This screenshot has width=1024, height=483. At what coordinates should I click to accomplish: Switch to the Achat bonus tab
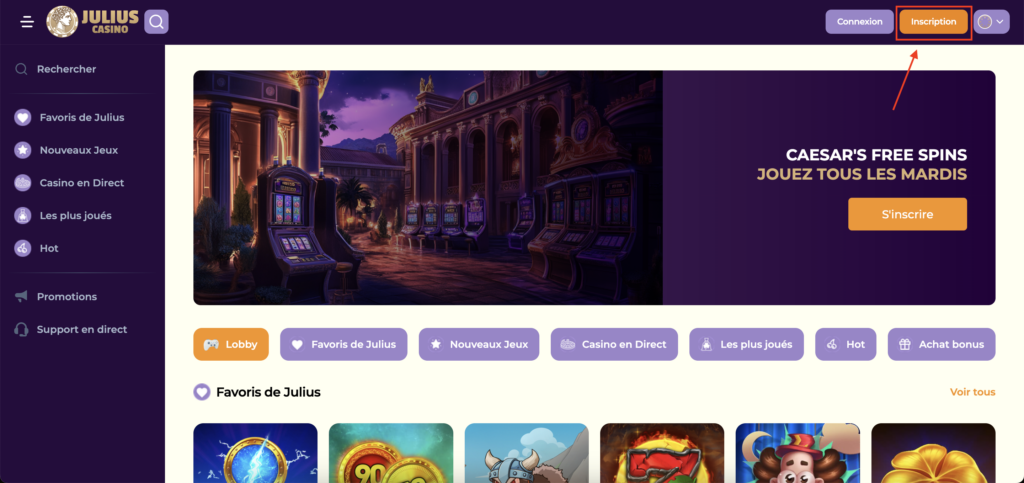point(942,344)
